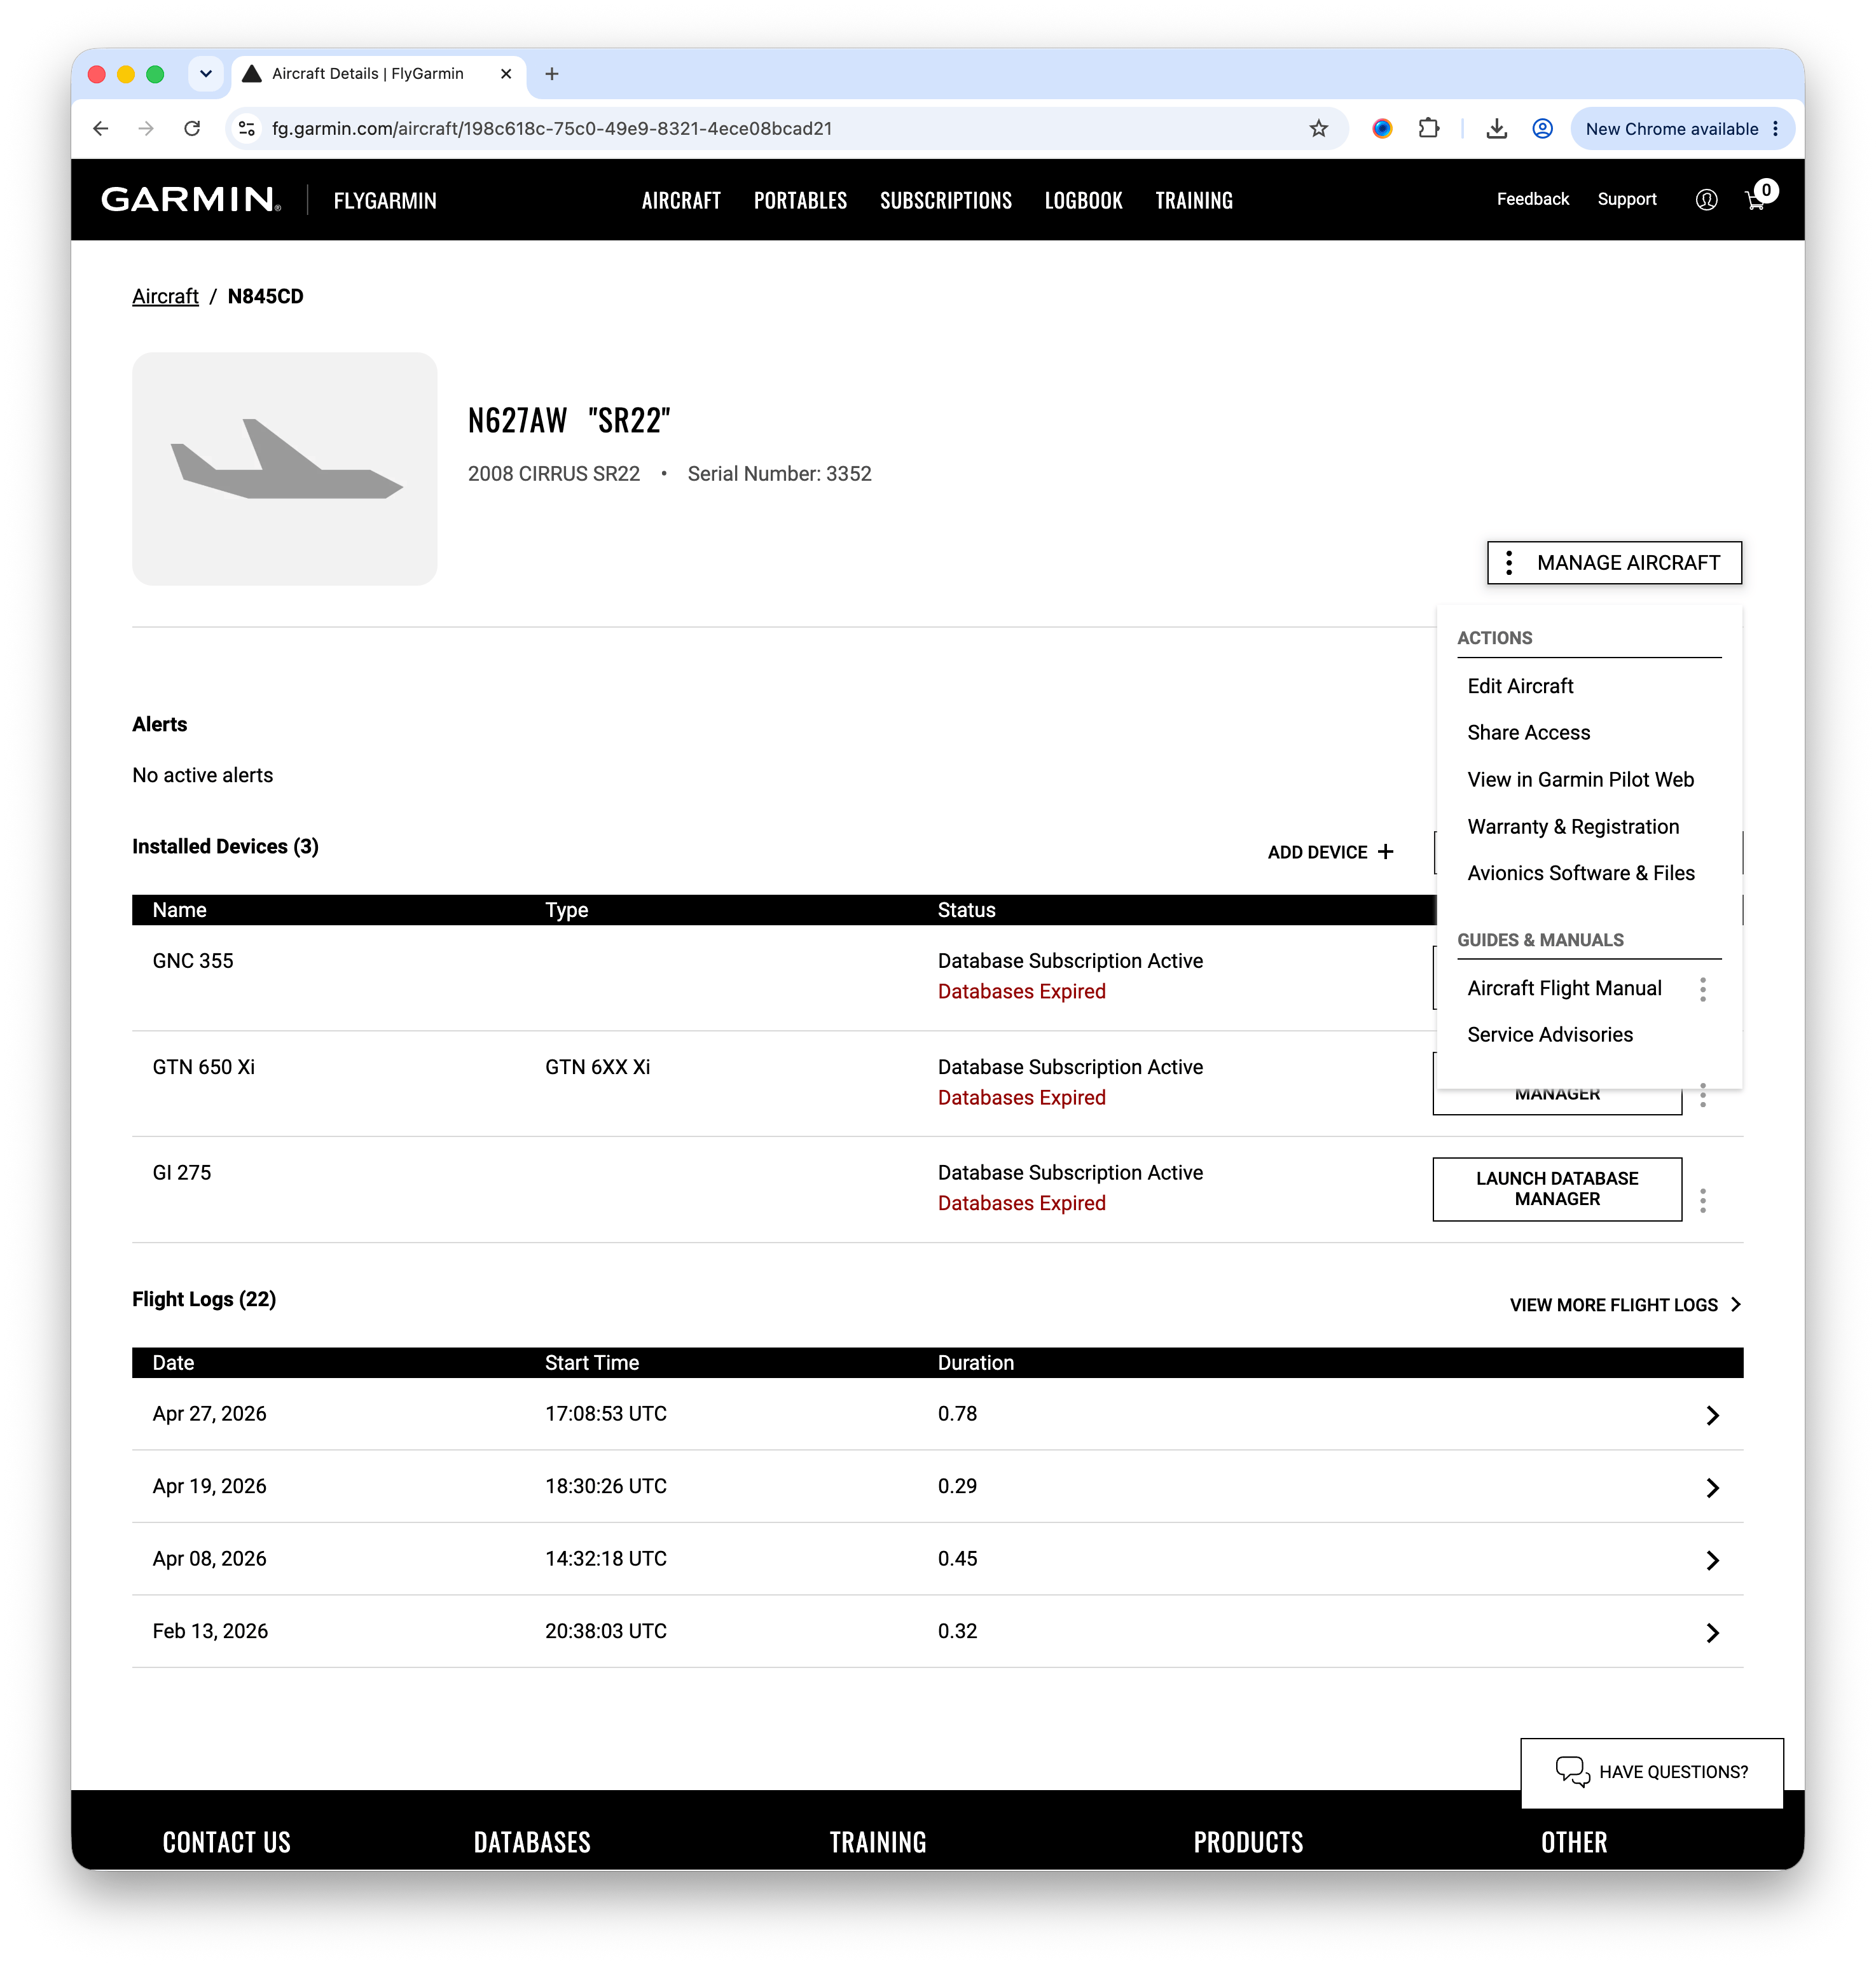Click New Chrome available menu

pos(1682,129)
